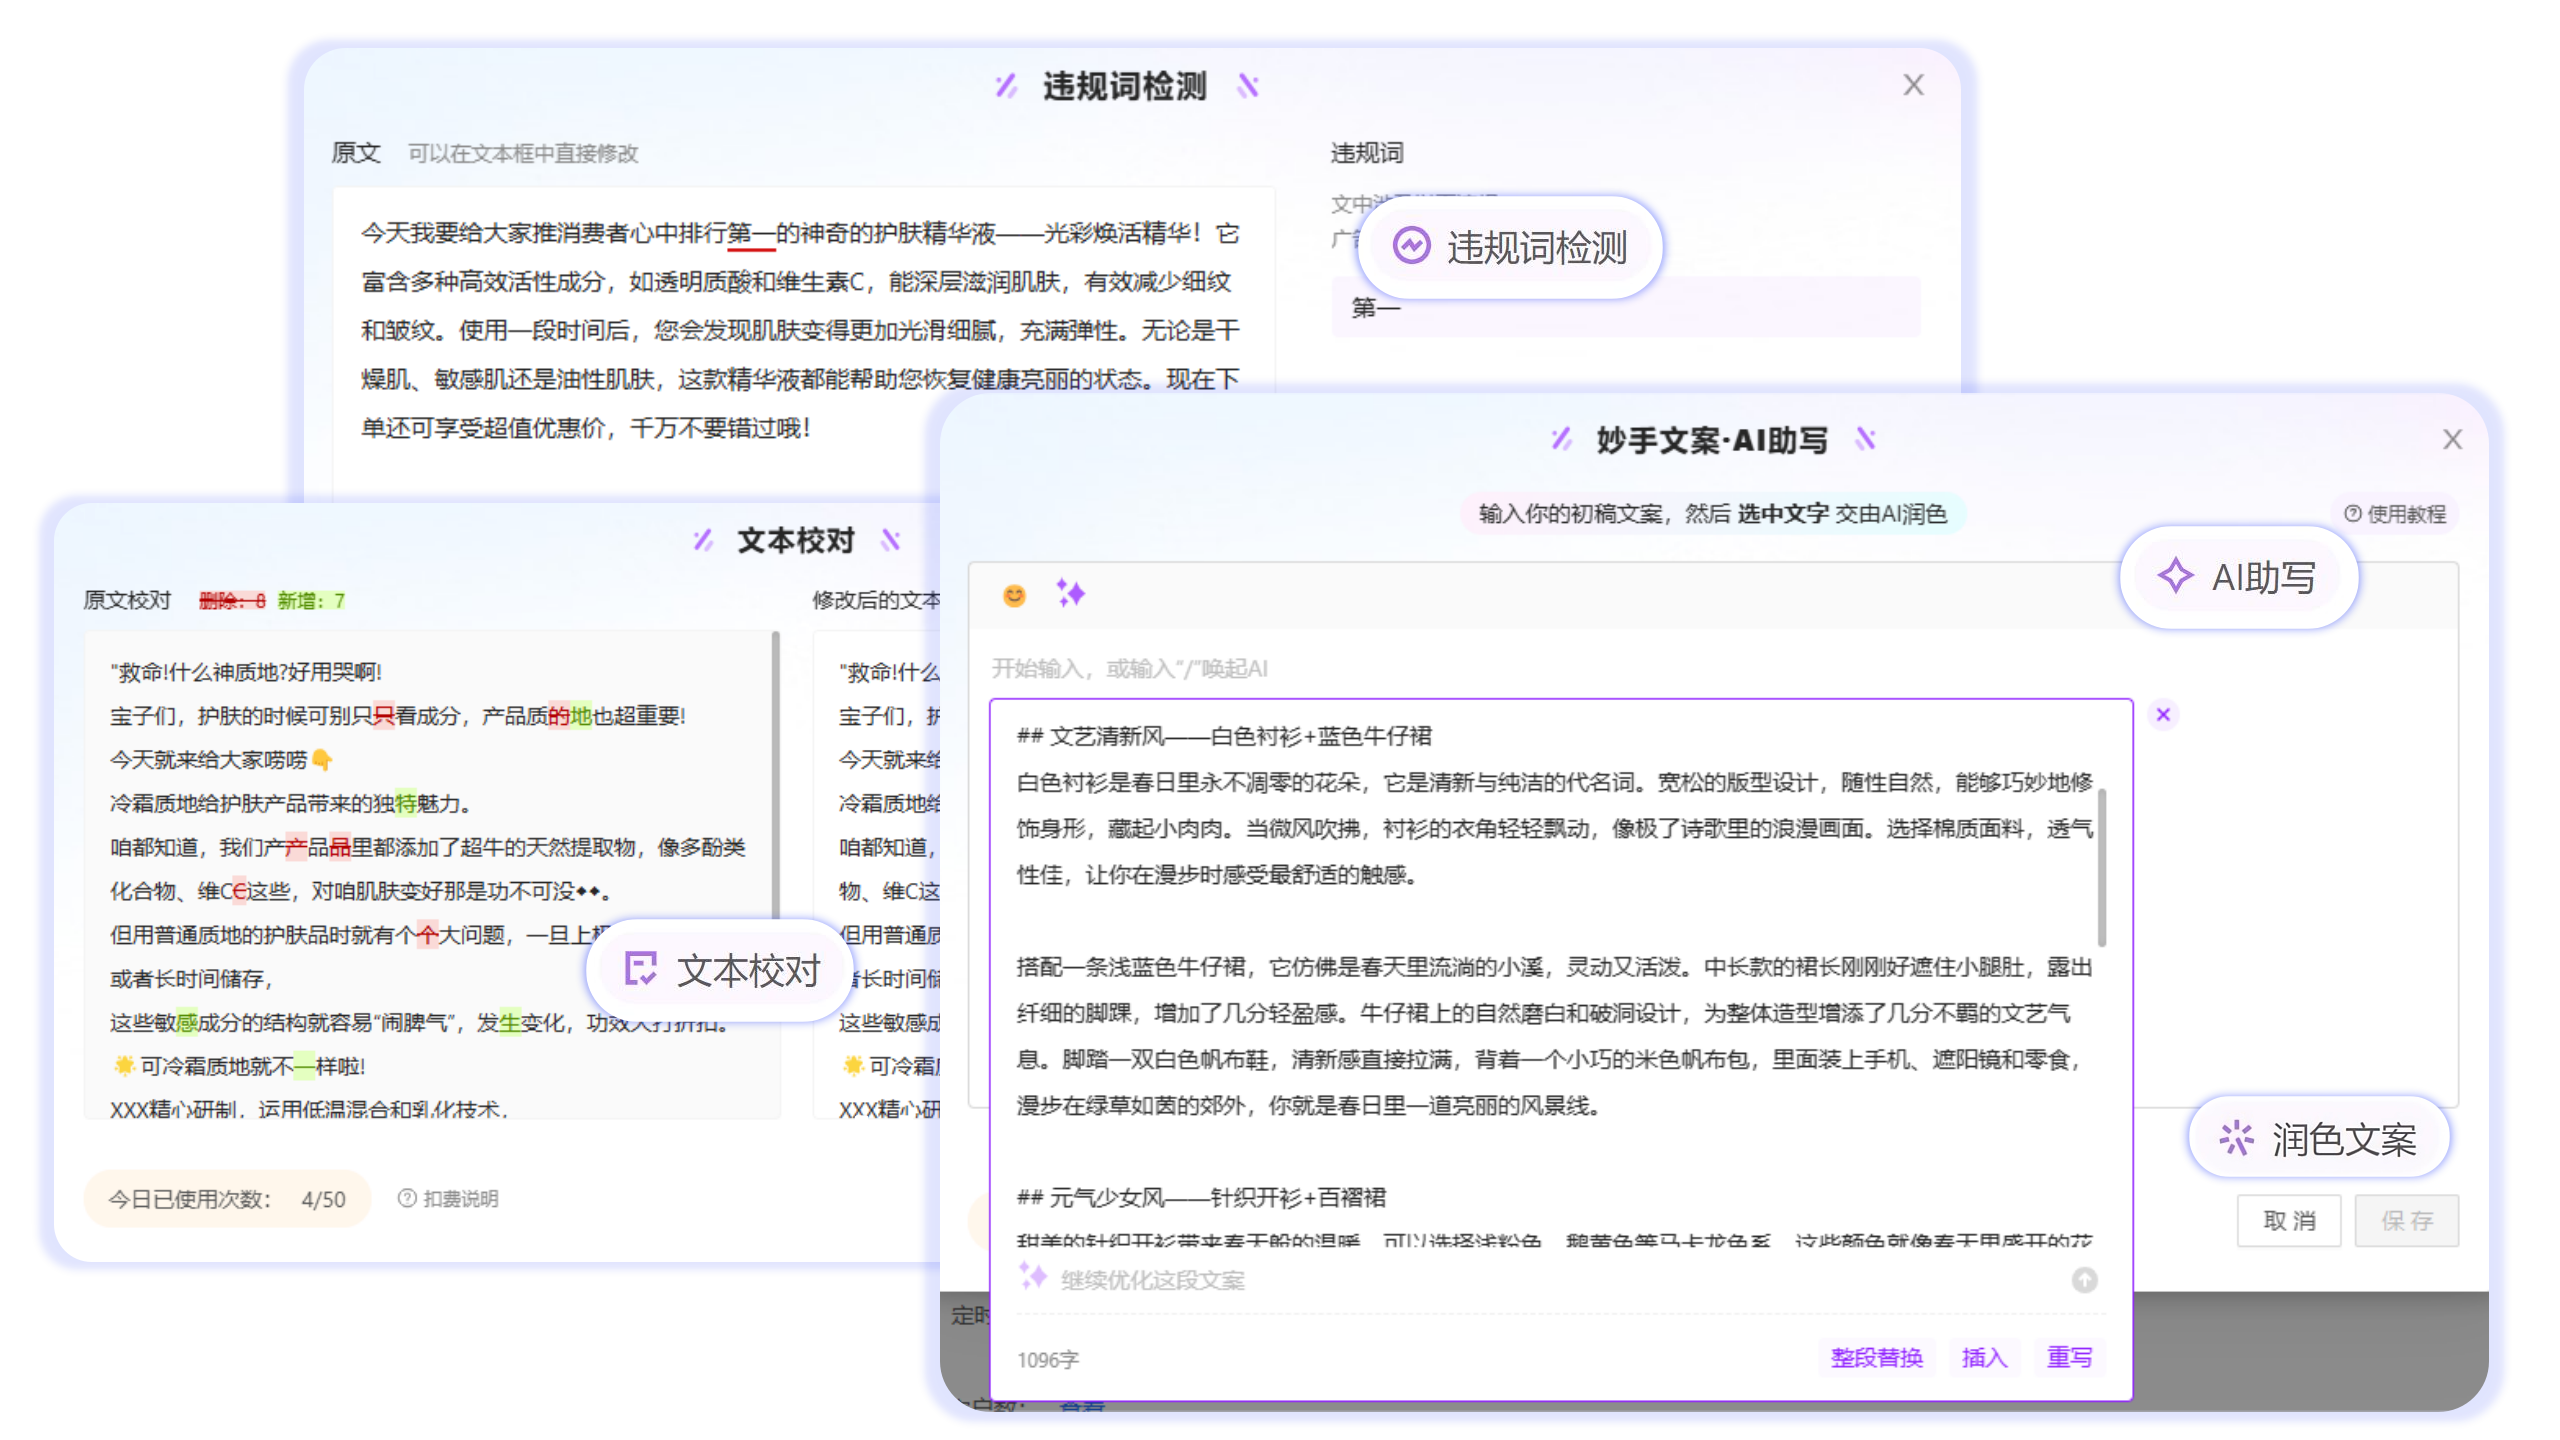Screen dimensions: 2560x1440
Task: Click the star icon inside AI助写 pill
Action: 2175,576
